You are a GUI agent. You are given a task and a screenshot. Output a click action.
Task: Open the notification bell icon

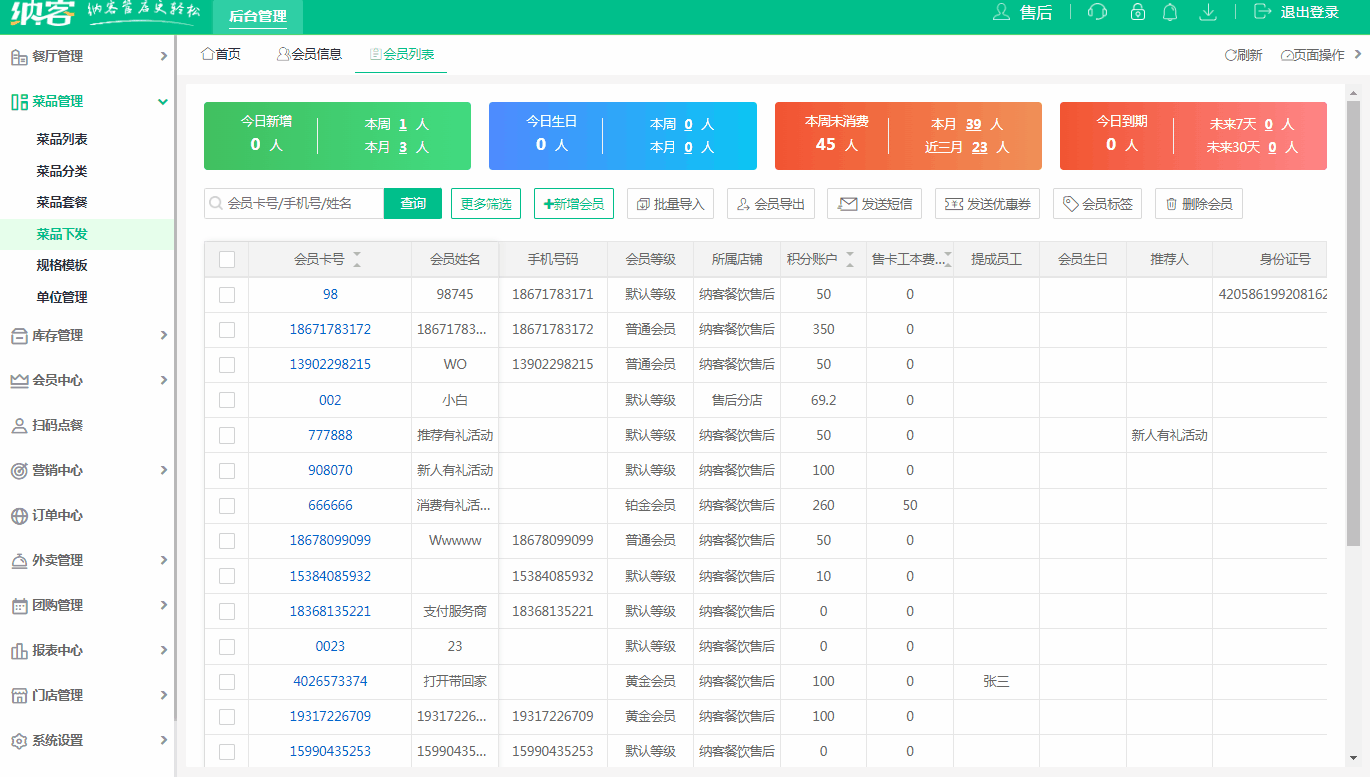(x=1171, y=14)
